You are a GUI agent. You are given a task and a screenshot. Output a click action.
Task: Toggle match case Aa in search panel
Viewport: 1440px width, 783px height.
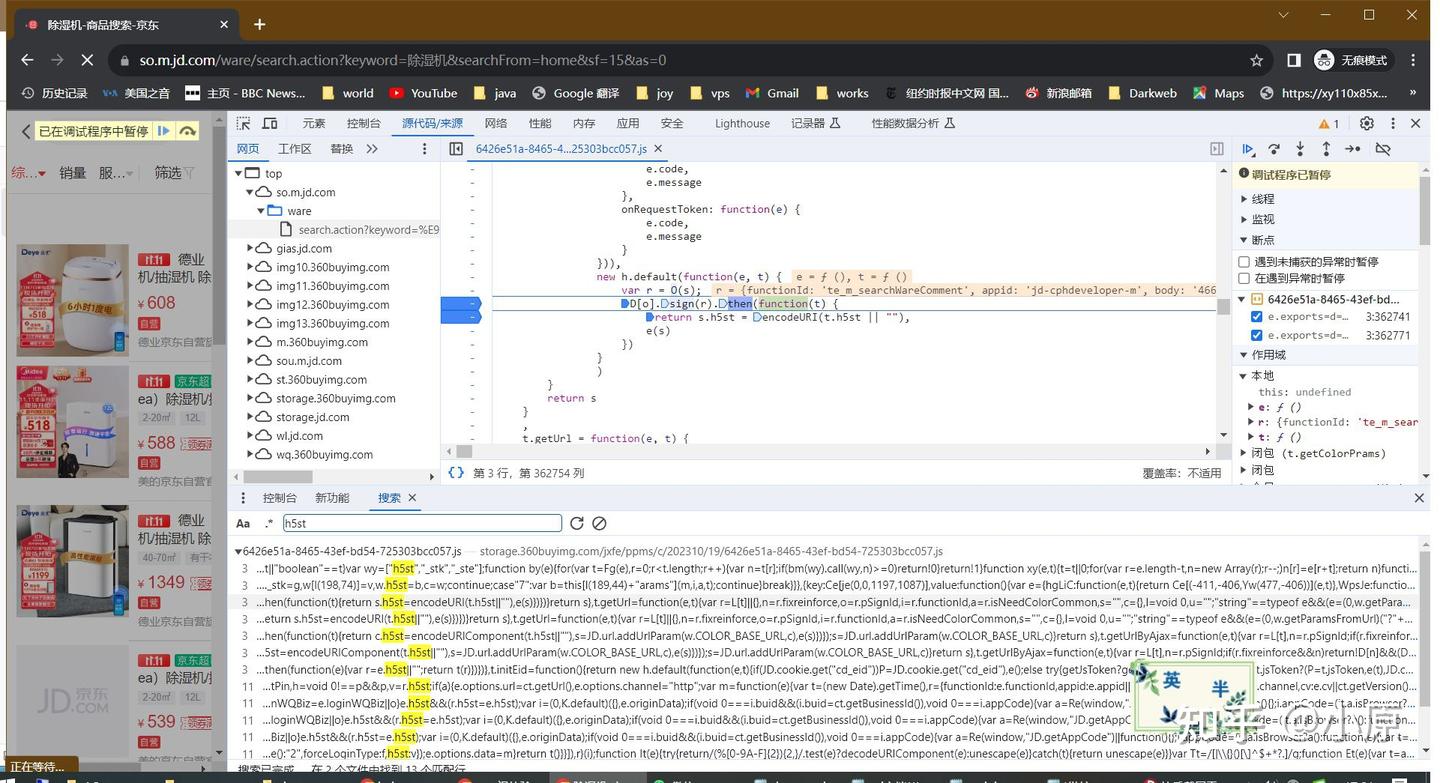pos(242,523)
